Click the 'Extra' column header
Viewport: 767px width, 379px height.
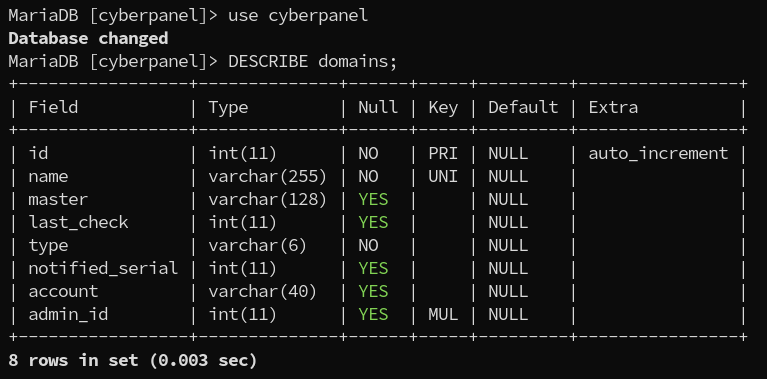pos(613,108)
